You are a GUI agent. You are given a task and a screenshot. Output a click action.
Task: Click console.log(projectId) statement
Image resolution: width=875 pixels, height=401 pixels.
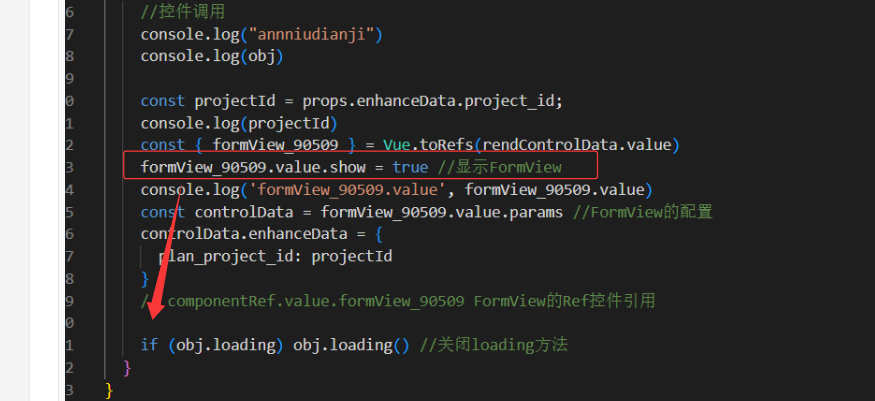point(239,123)
